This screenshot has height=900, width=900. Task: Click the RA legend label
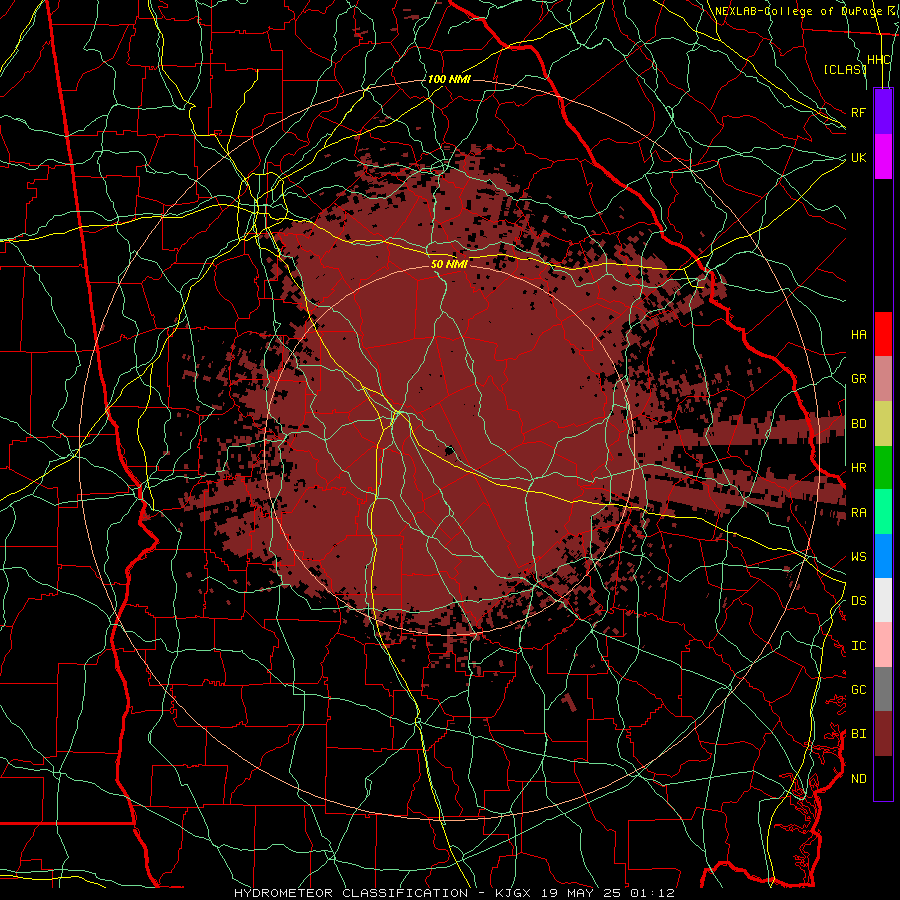coord(858,513)
